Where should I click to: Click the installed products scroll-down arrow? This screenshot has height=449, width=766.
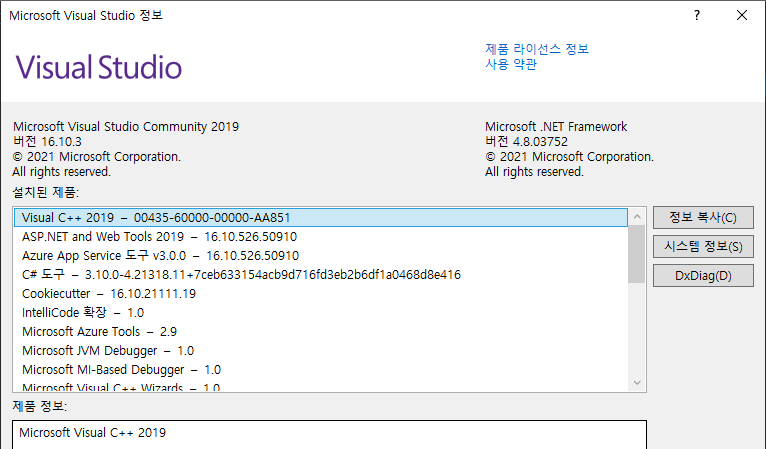(x=637, y=383)
